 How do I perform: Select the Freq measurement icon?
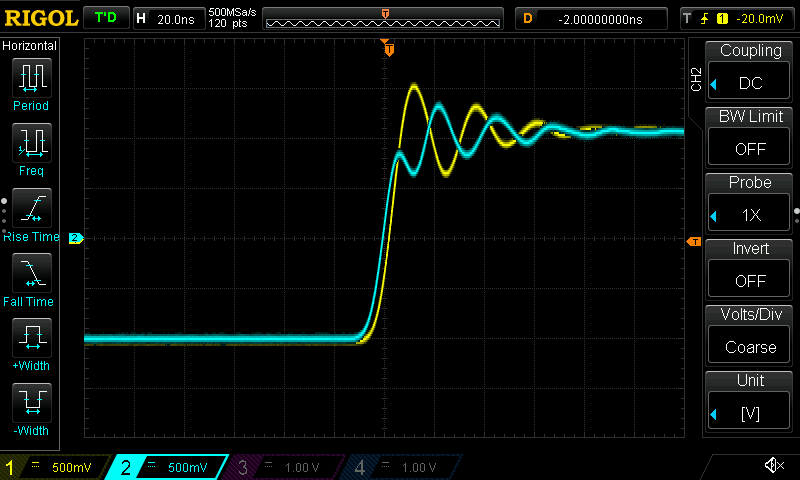pos(32,143)
